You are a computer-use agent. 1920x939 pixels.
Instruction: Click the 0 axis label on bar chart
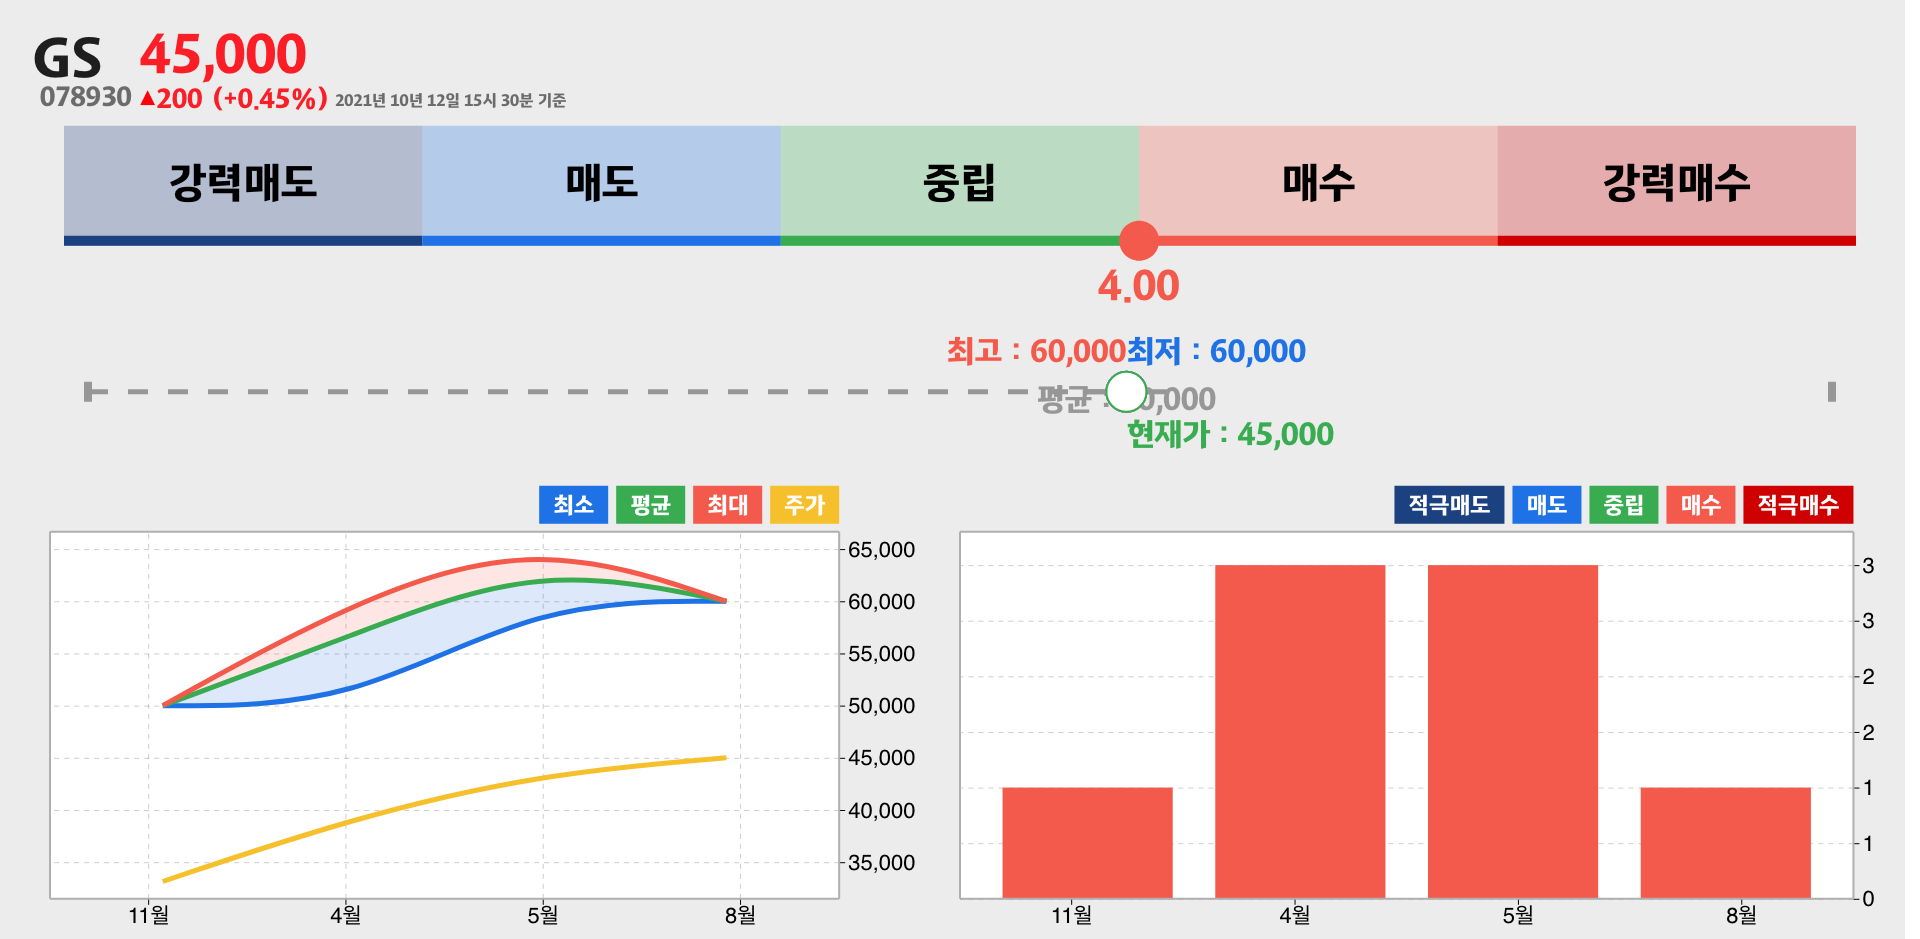point(1868,899)
